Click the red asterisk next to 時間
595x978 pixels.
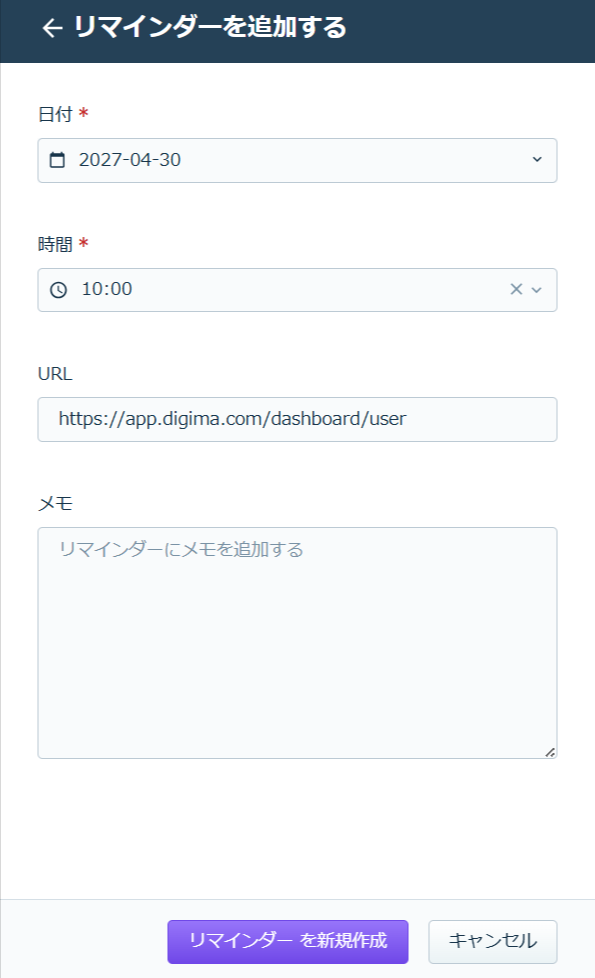84,243
